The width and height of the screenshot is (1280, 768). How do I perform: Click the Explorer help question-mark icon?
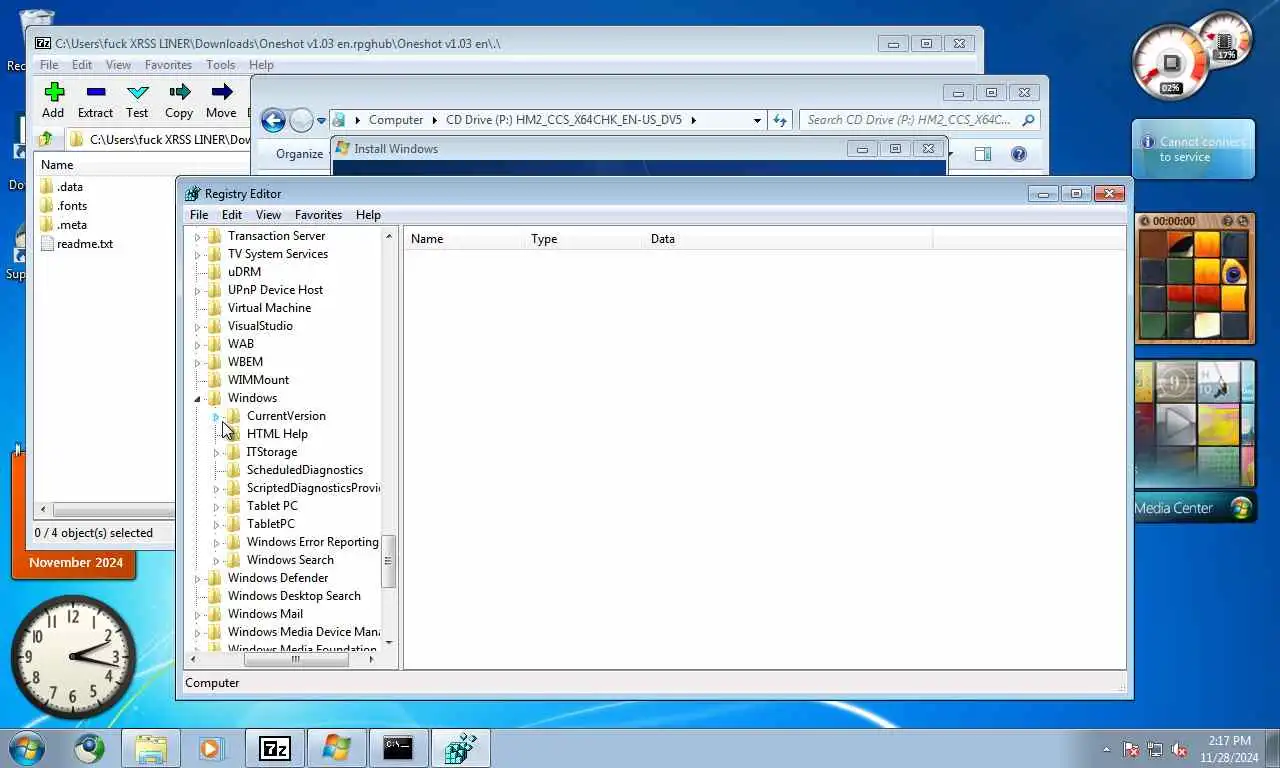click(x=1018, y=154)
